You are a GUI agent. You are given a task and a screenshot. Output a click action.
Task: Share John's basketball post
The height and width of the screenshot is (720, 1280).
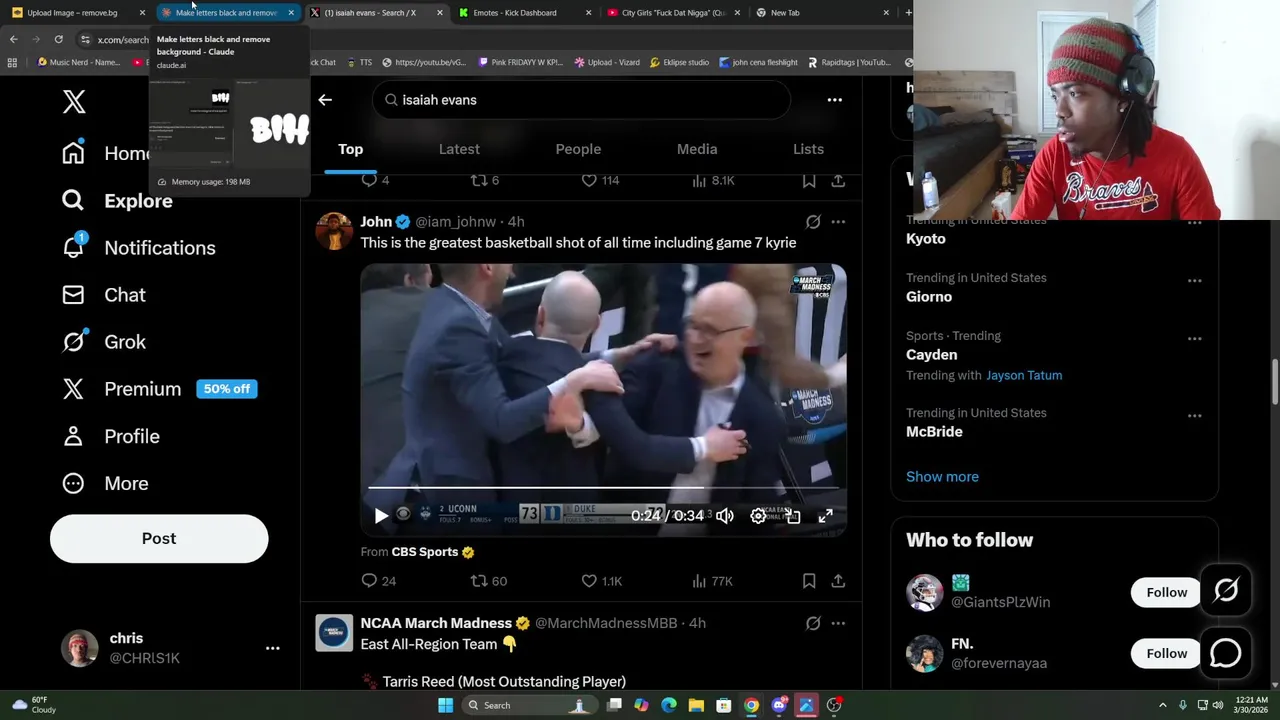pyautogui.click(x=838, y=581)
